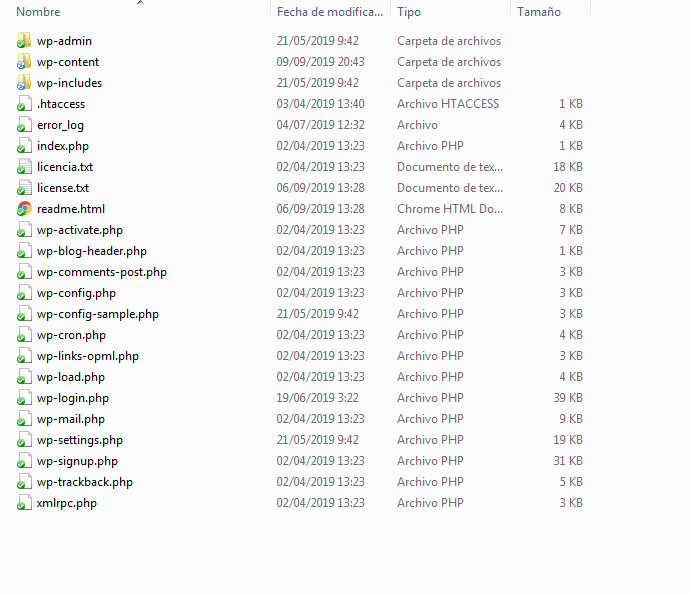Select the wp-content folder name
The image size is (690, 594).
(x=68, y=62)
